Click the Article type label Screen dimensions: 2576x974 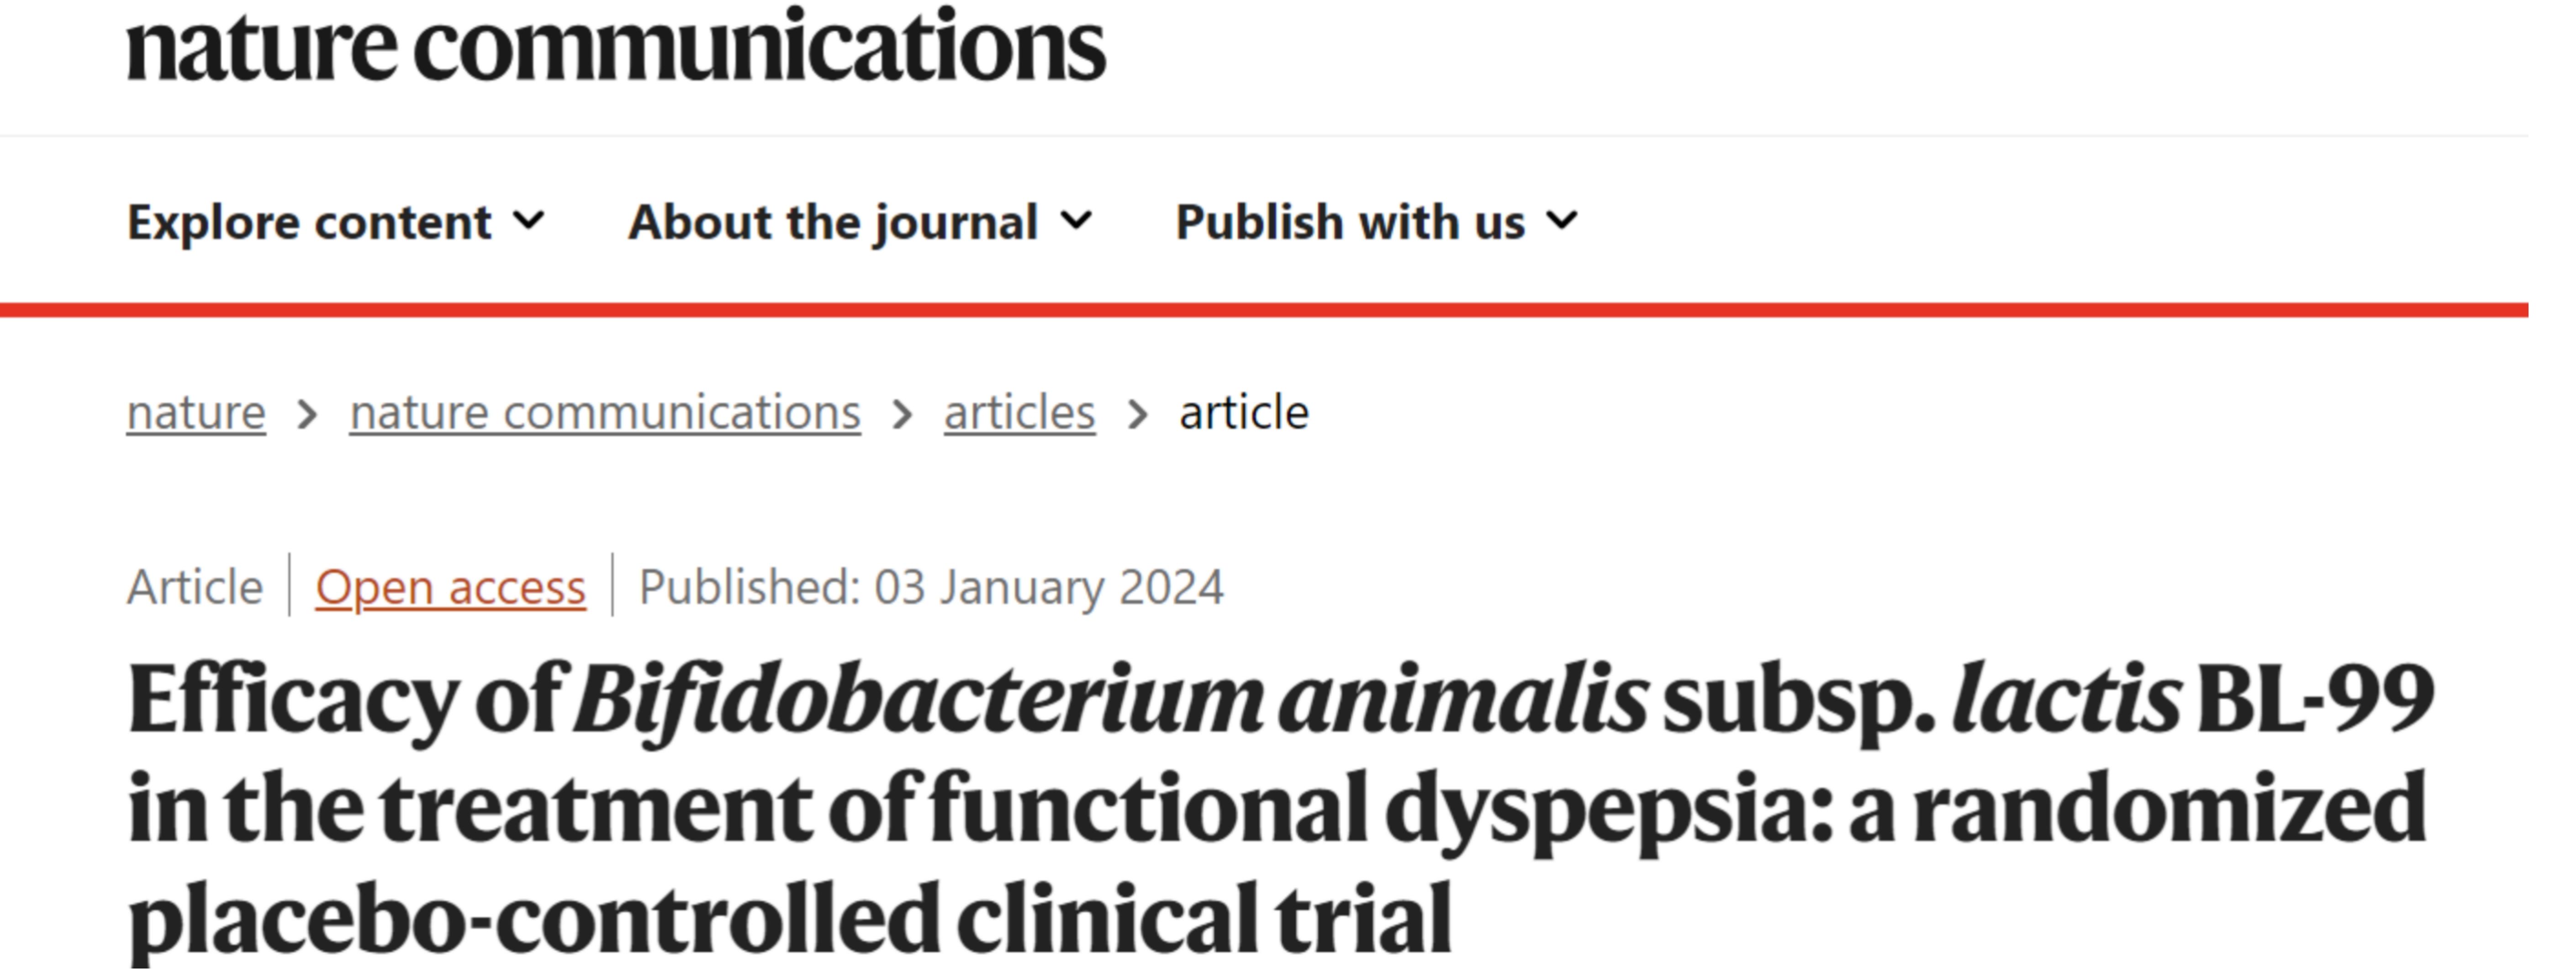coord(195,587)
